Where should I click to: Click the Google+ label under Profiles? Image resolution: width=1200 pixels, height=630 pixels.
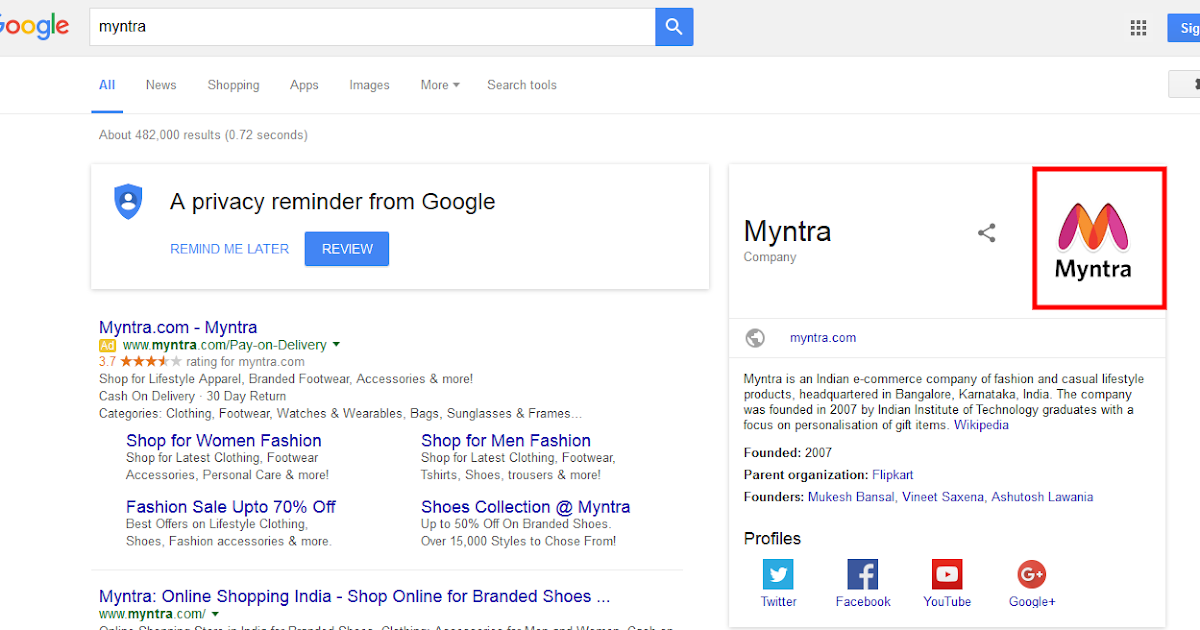click(1032, 602)
